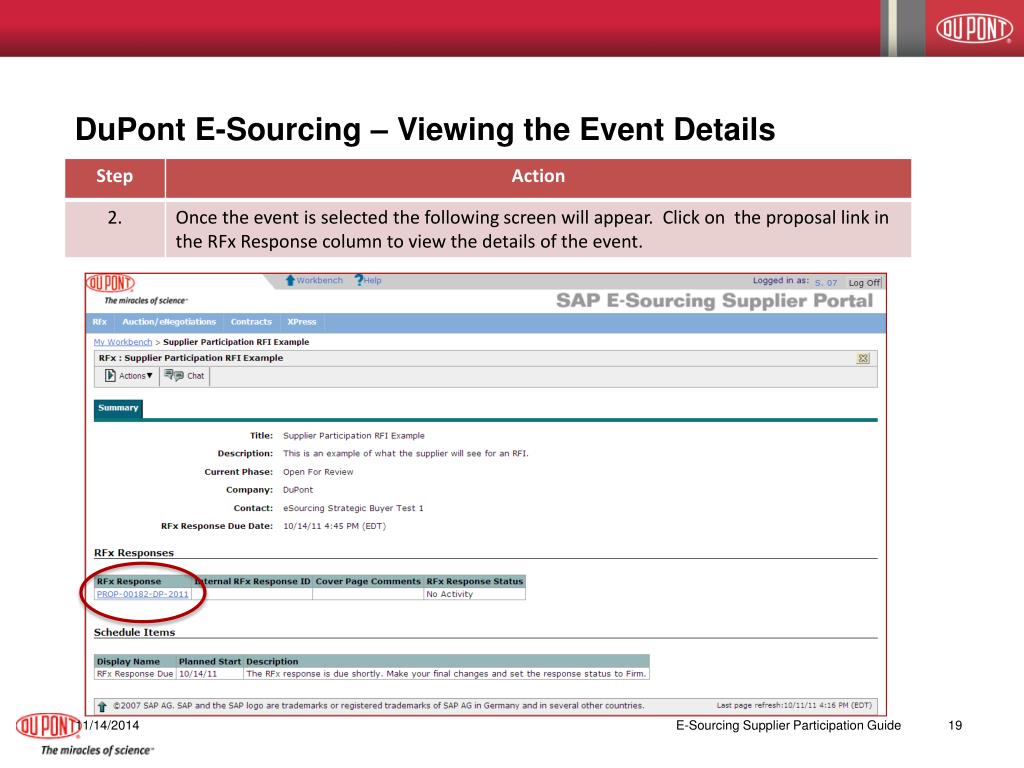Open the XPress menu
Screen dimensions: 1024x768
302,322
